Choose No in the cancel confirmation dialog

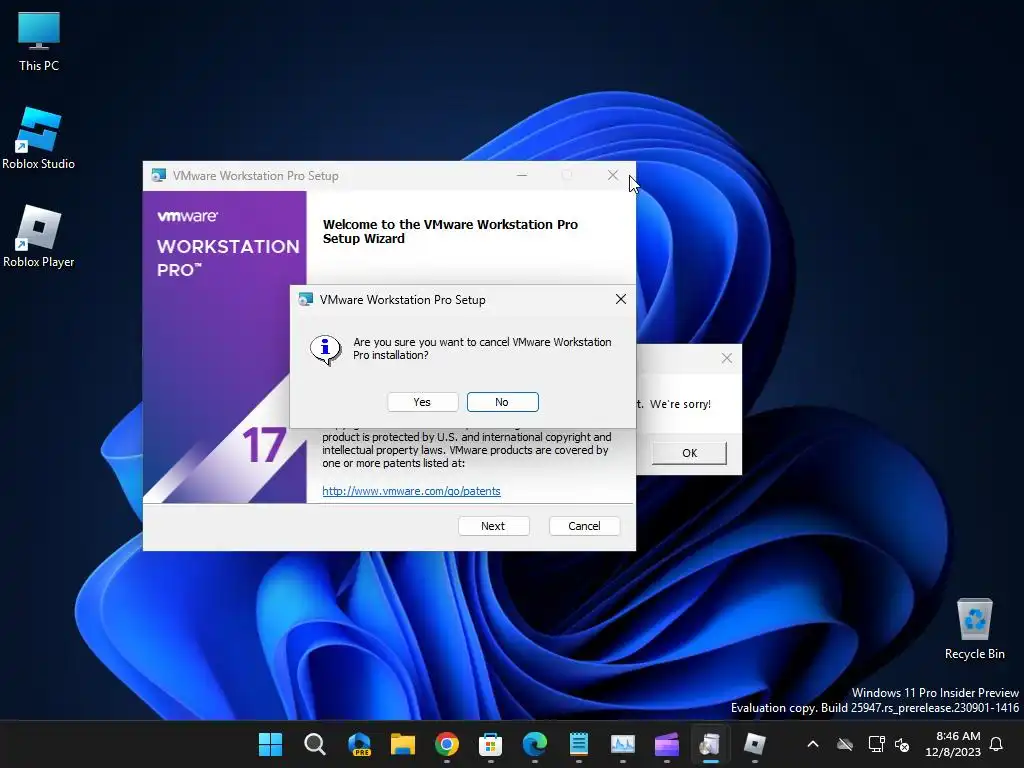pyautogui.click(x=502, y=402)
